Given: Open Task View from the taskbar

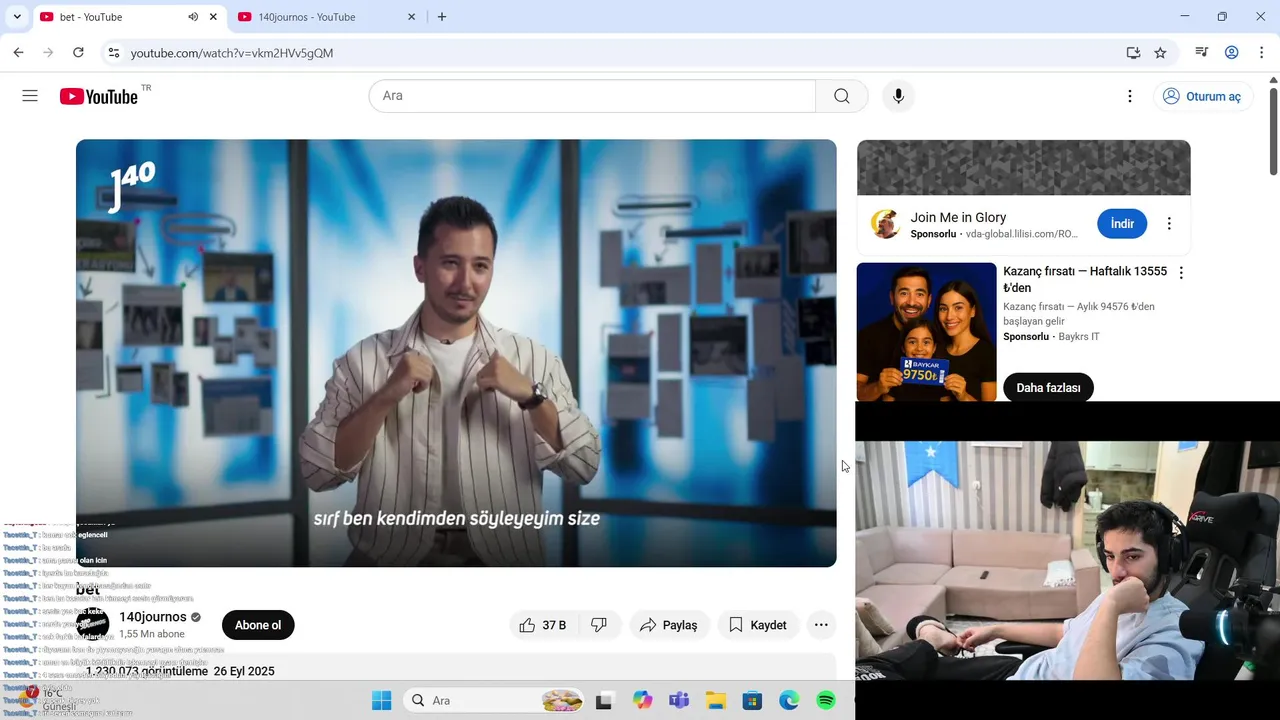Looking at the screenshot, I should [x=603, y=701].
